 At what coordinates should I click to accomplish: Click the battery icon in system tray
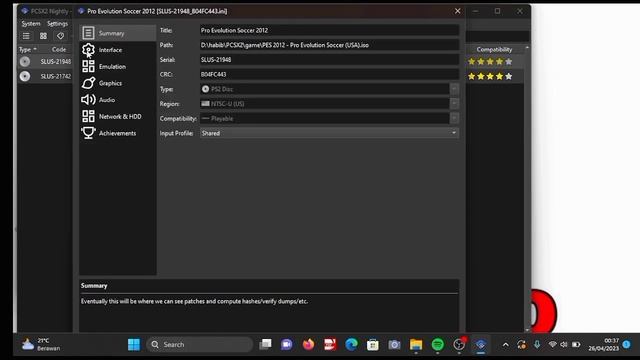click(576, 344)
